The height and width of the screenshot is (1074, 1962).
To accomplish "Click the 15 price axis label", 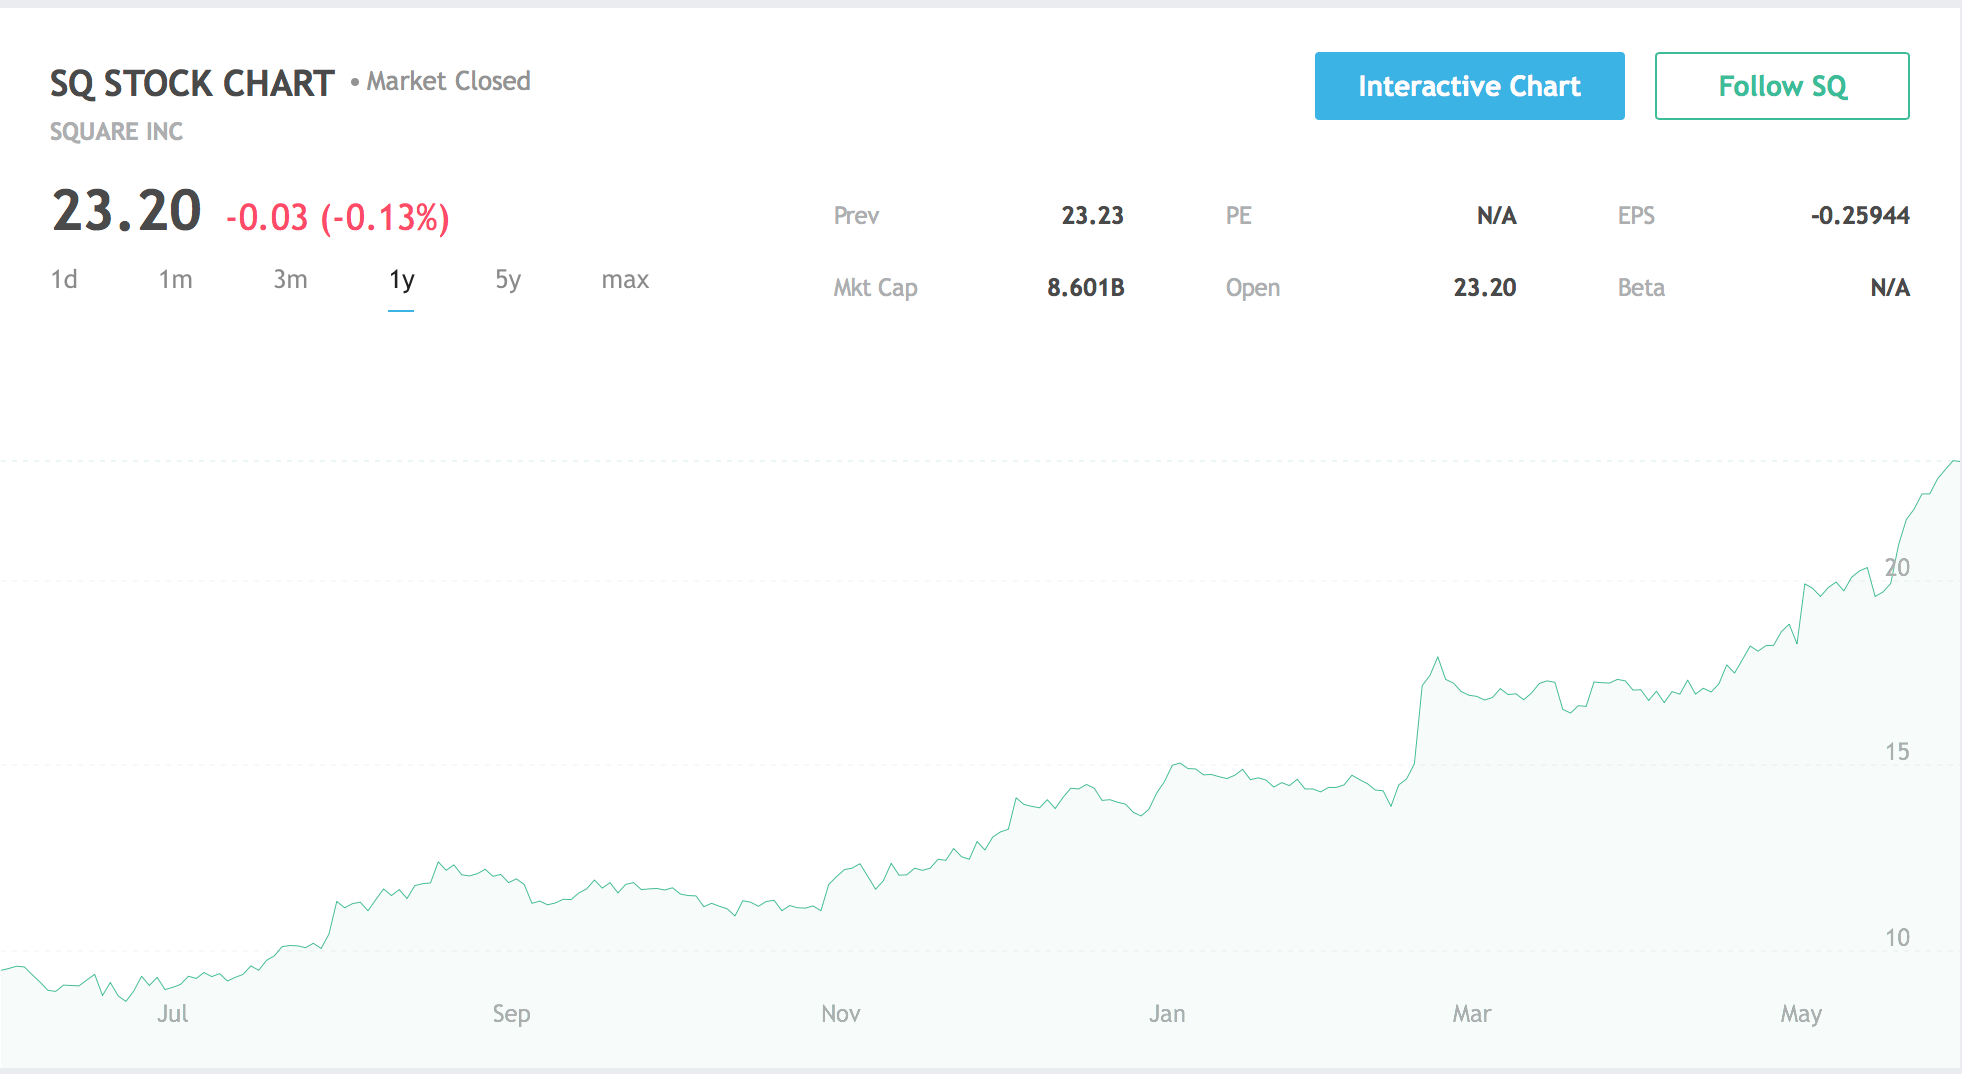I will [1896, 752].
